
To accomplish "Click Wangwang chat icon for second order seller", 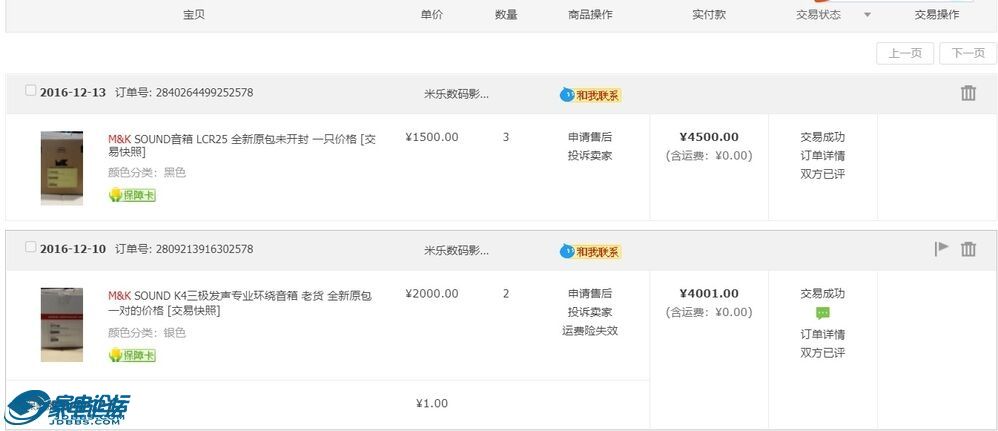I will (x=590, y=252).
